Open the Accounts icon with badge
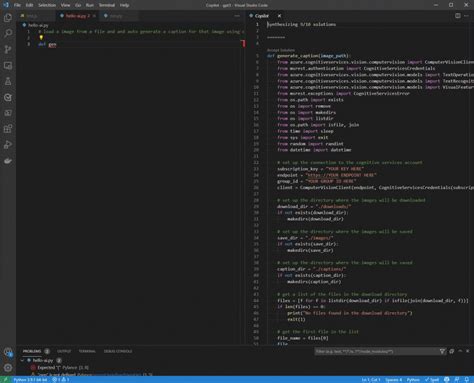This screenshot has width=474, height=383. pos(8,352)
